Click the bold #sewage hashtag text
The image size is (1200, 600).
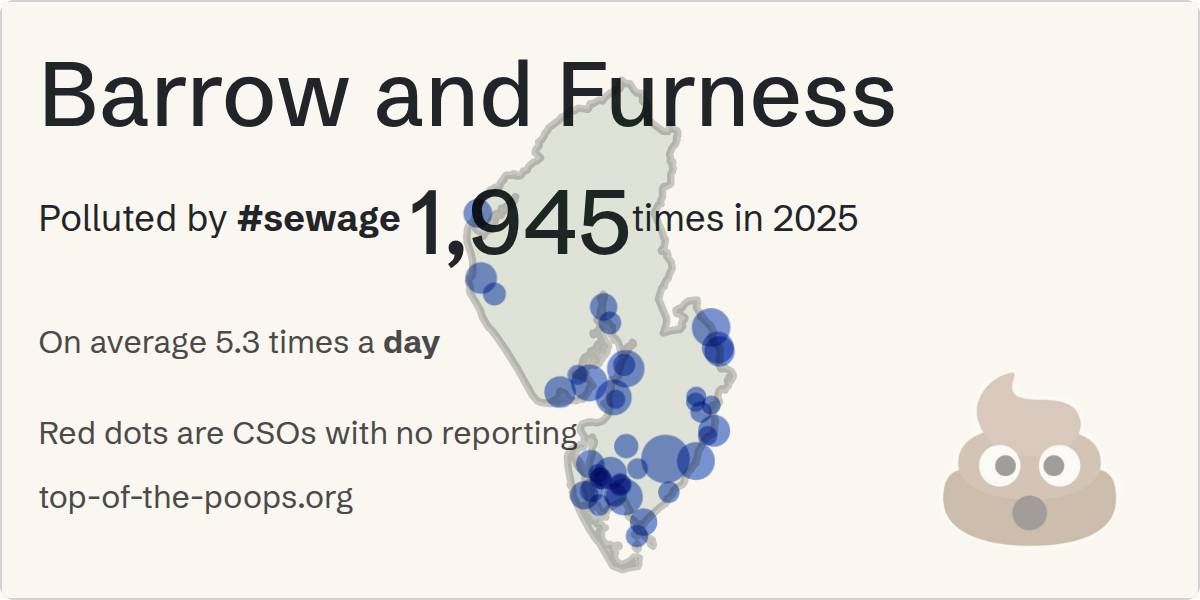pyautogui.click(x=318, y=218)
